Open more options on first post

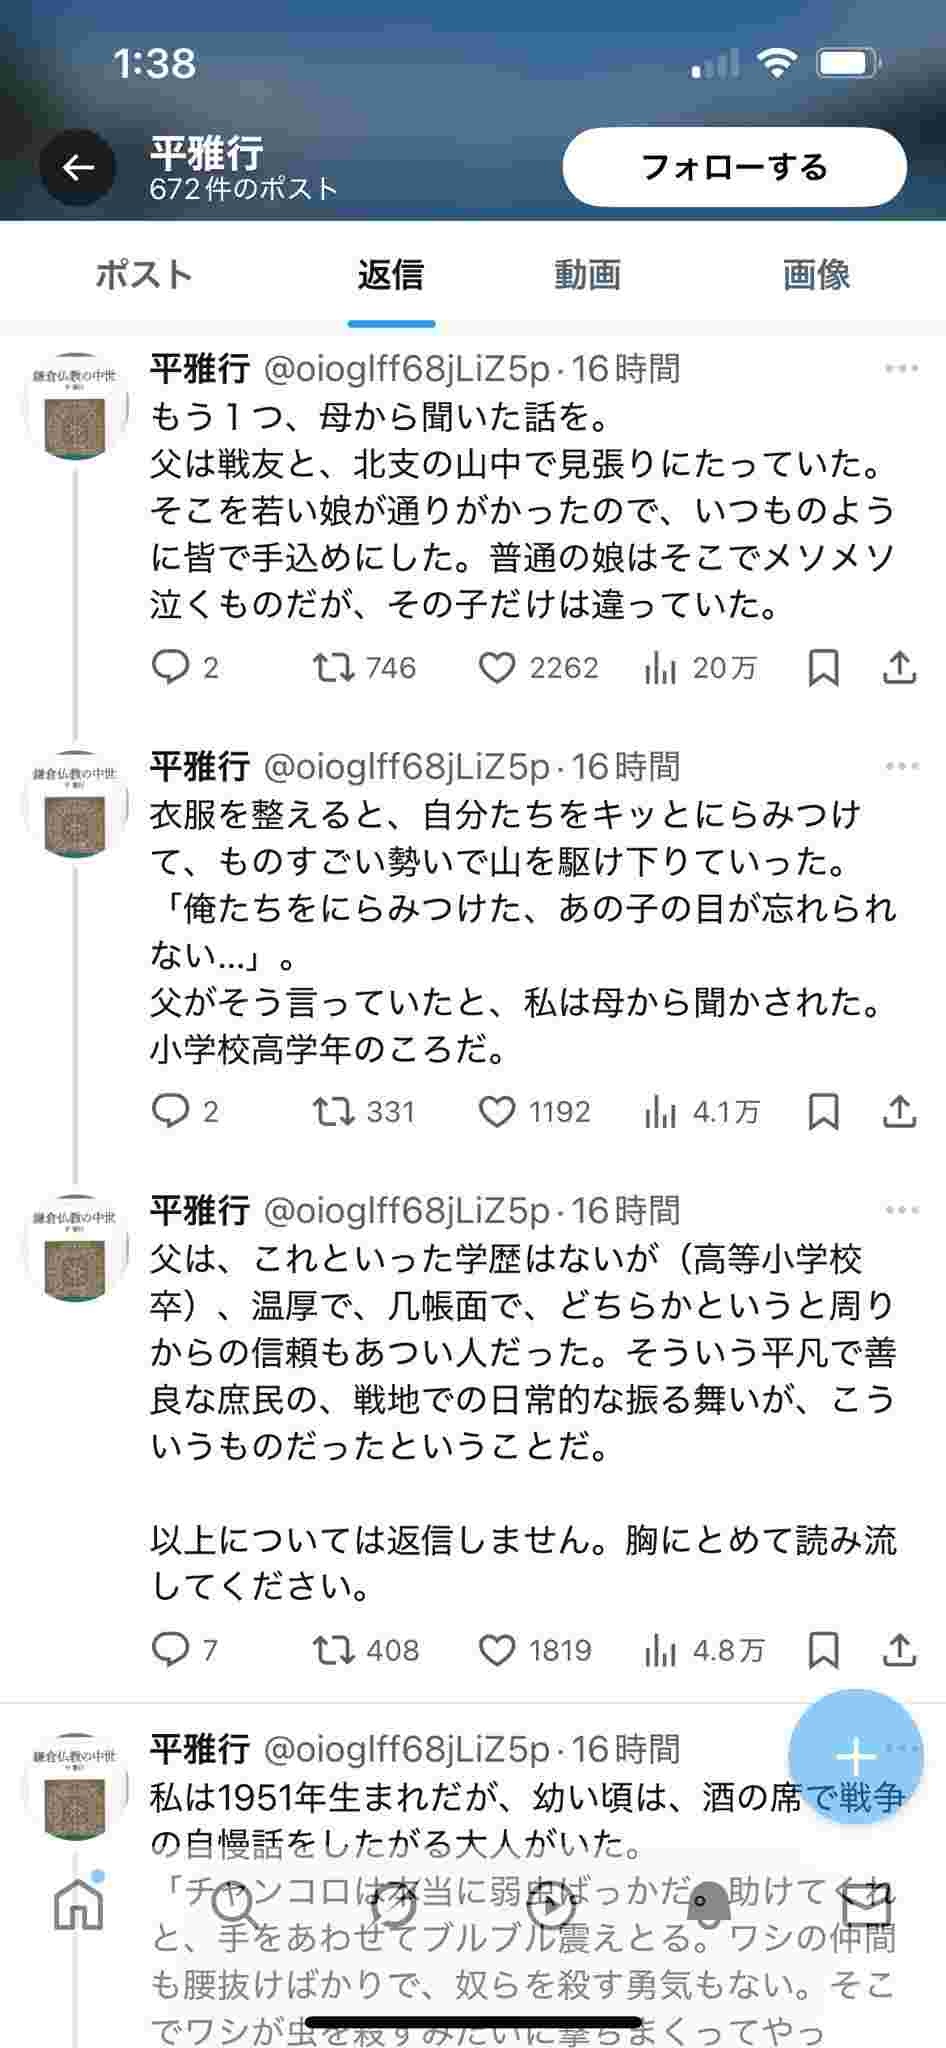click(901, 369)
